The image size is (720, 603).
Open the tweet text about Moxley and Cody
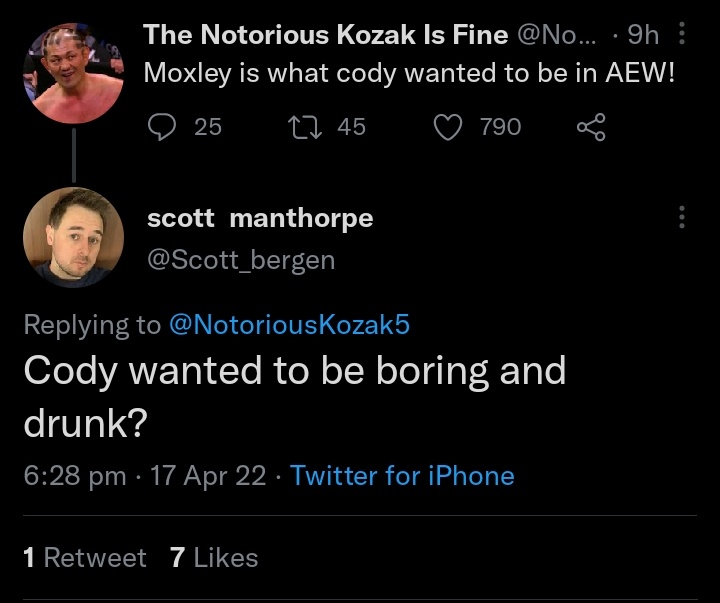click(409, 73)
